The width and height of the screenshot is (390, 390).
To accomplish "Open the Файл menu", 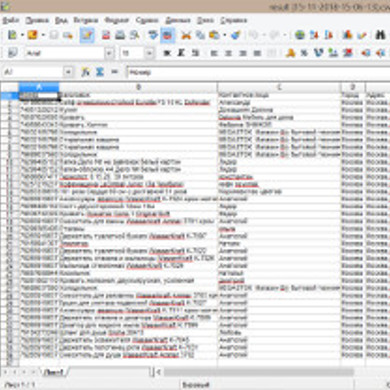I will coord(11,20).
